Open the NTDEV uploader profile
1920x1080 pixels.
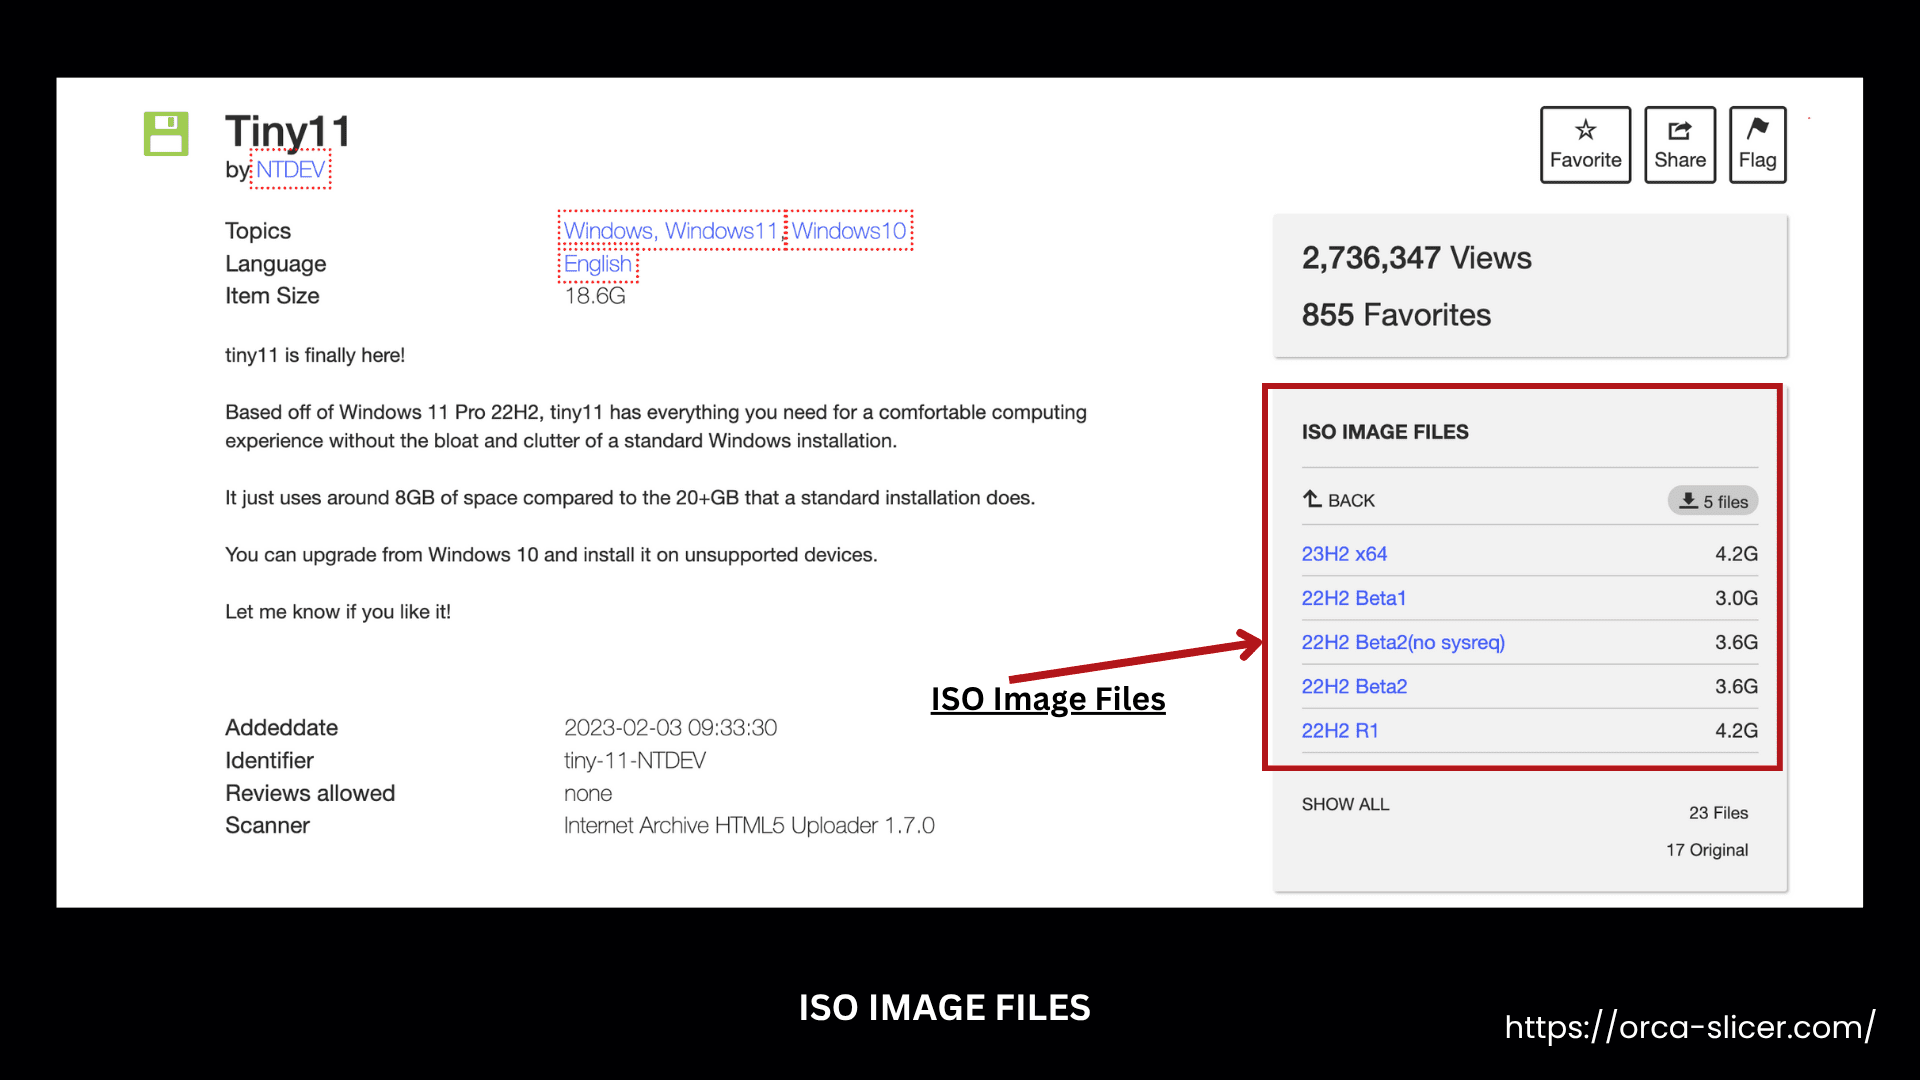pyautogui.click(x=290, y=170)
